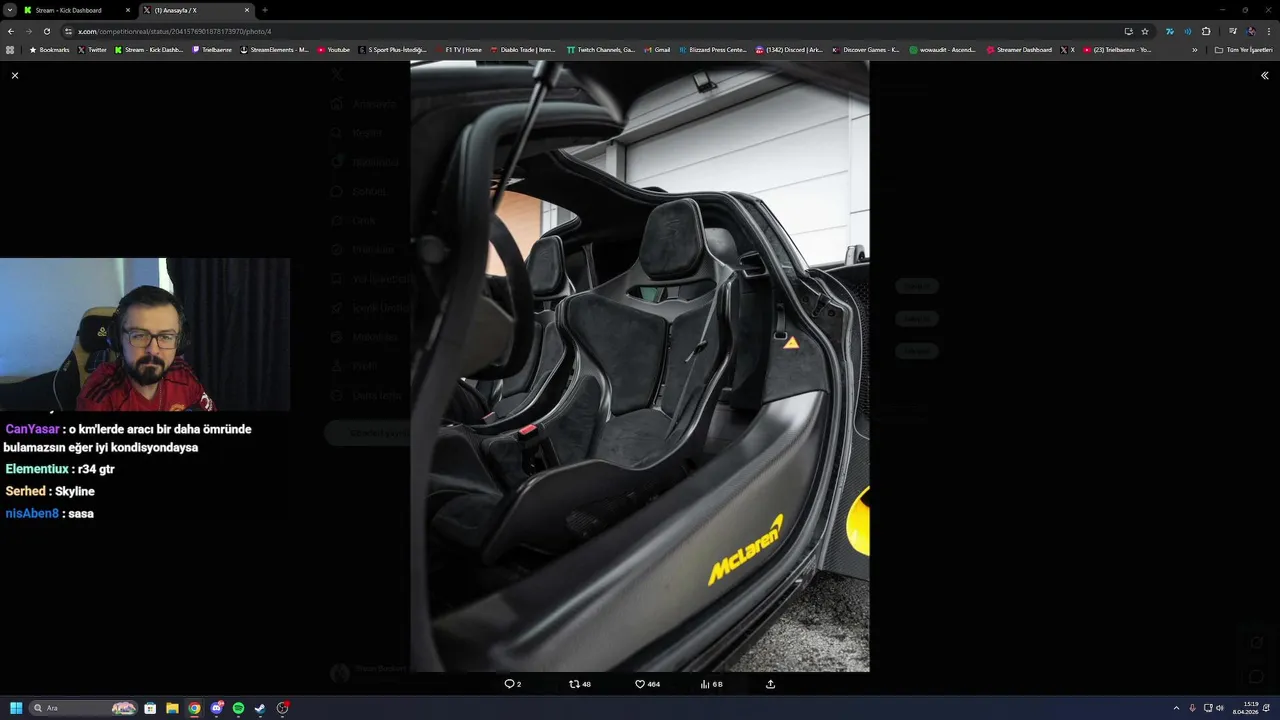Screen dimensions: 1280x720
Task: Expand the hidden bookmarks overflow chevron
Action: [x=1194, y=49]
